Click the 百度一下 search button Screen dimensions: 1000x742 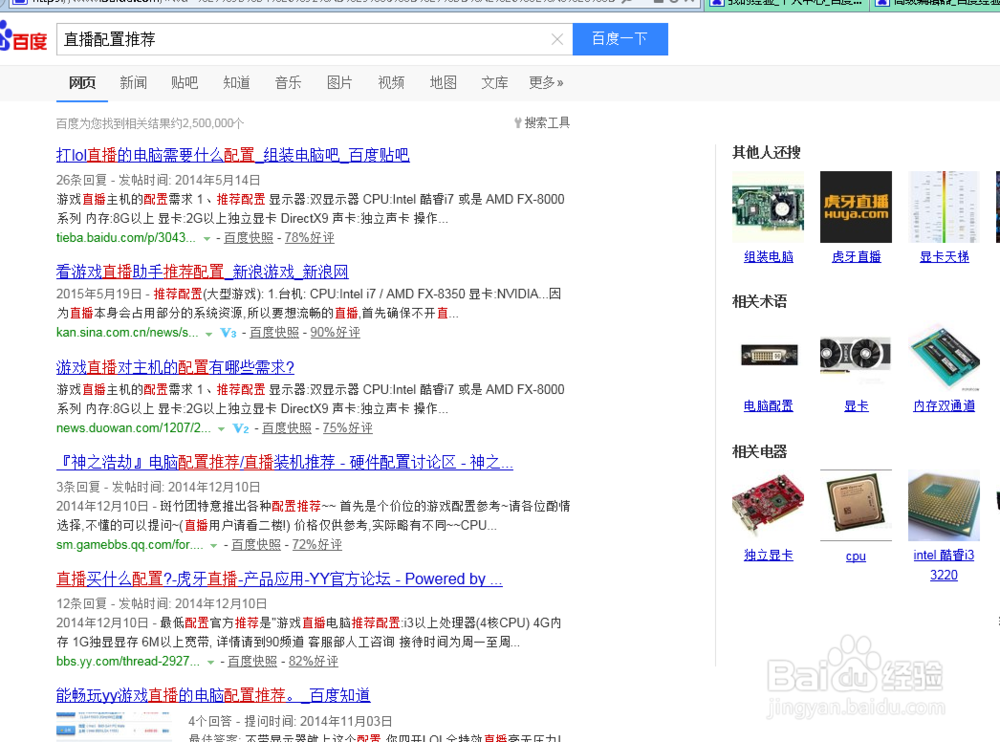[620, 39]
